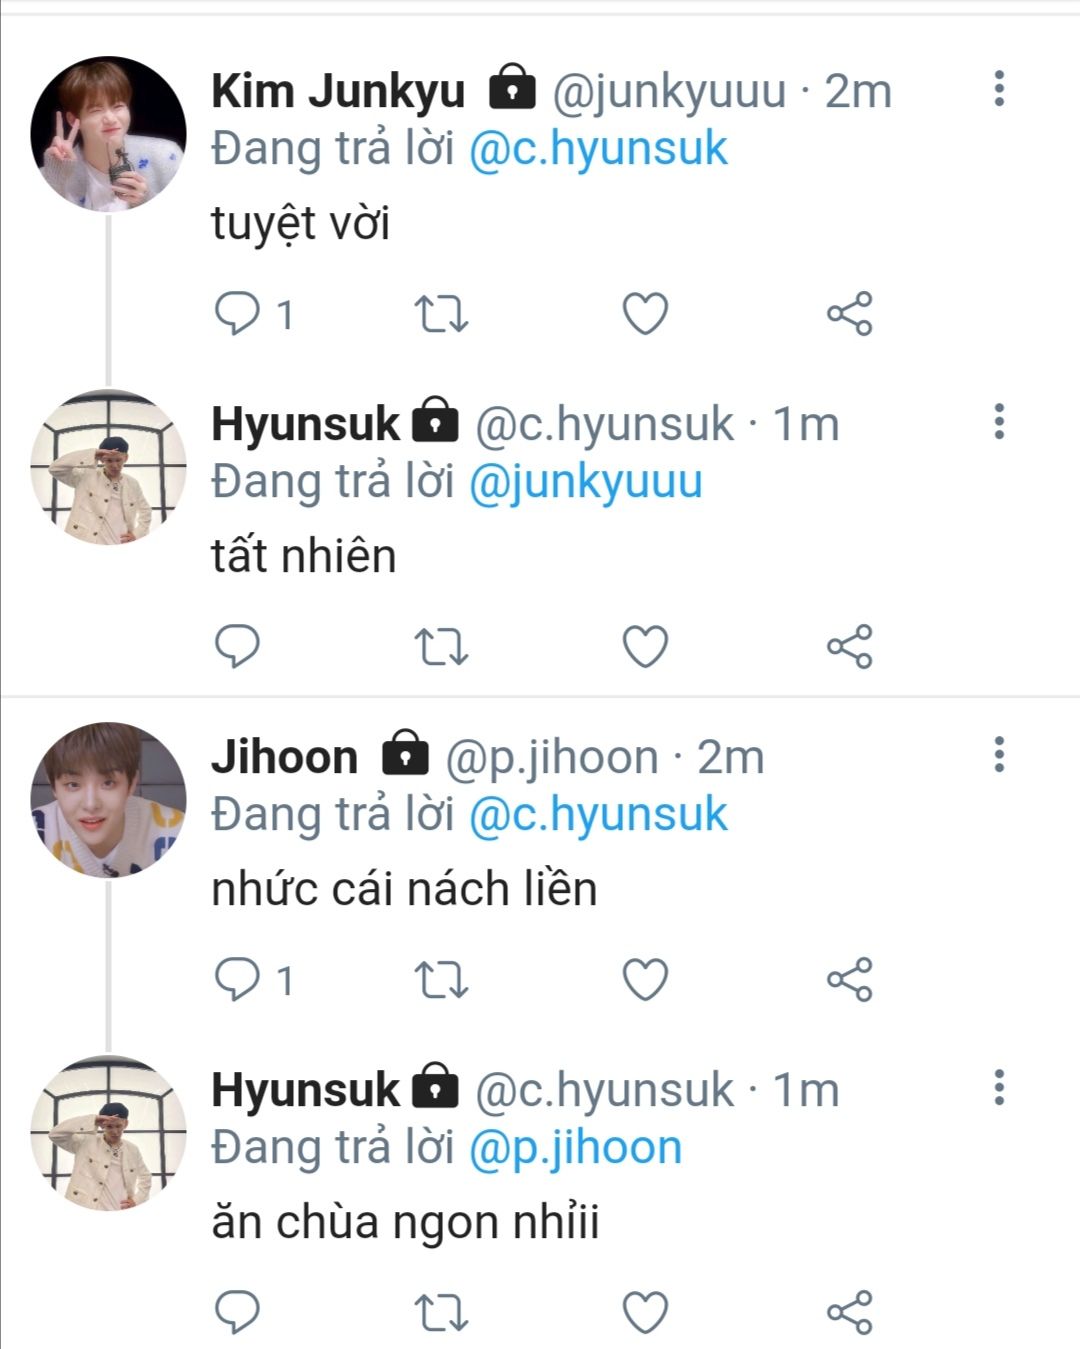Retweet Hyunsuk's "tất nhiên" tweet
The image size is (1080, 1349).
441,646
